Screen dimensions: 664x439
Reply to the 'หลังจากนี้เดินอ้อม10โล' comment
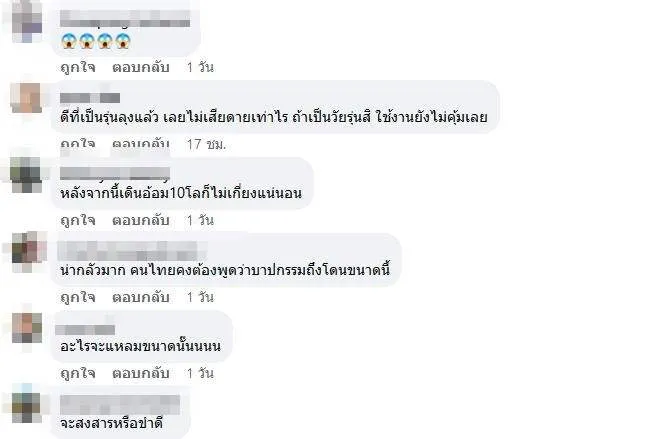click(141, 221)
